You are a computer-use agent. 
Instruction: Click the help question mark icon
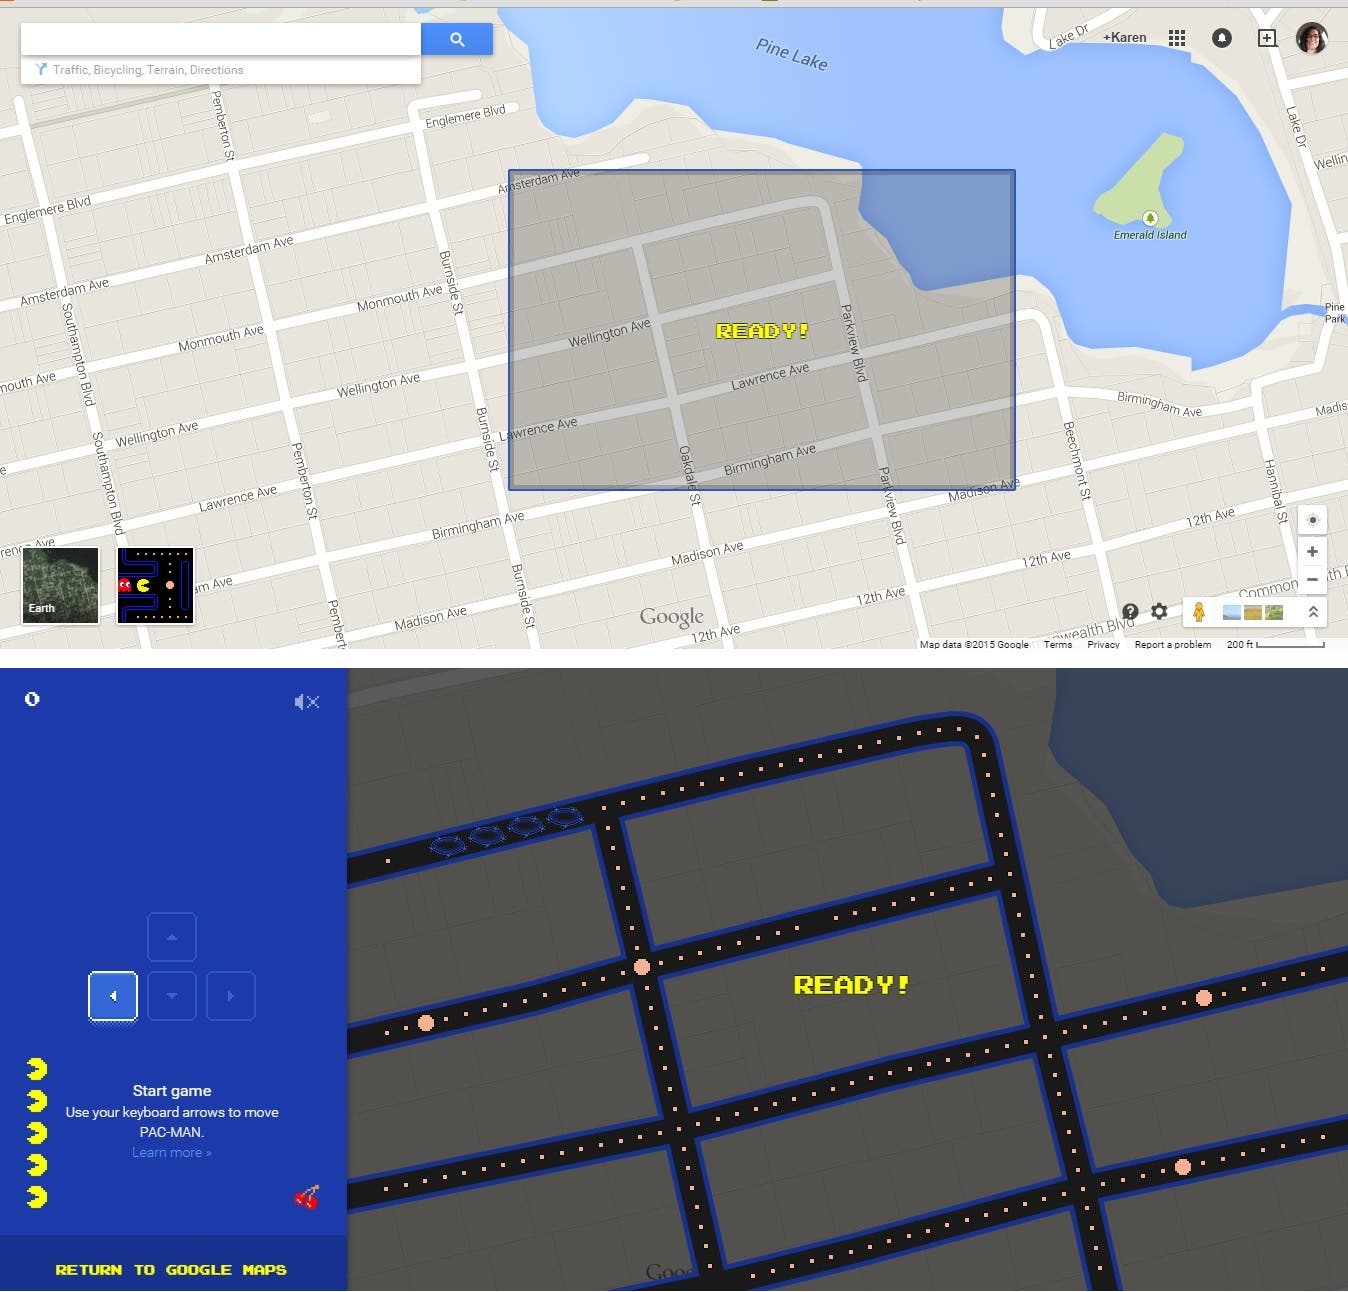point(1130,611)
